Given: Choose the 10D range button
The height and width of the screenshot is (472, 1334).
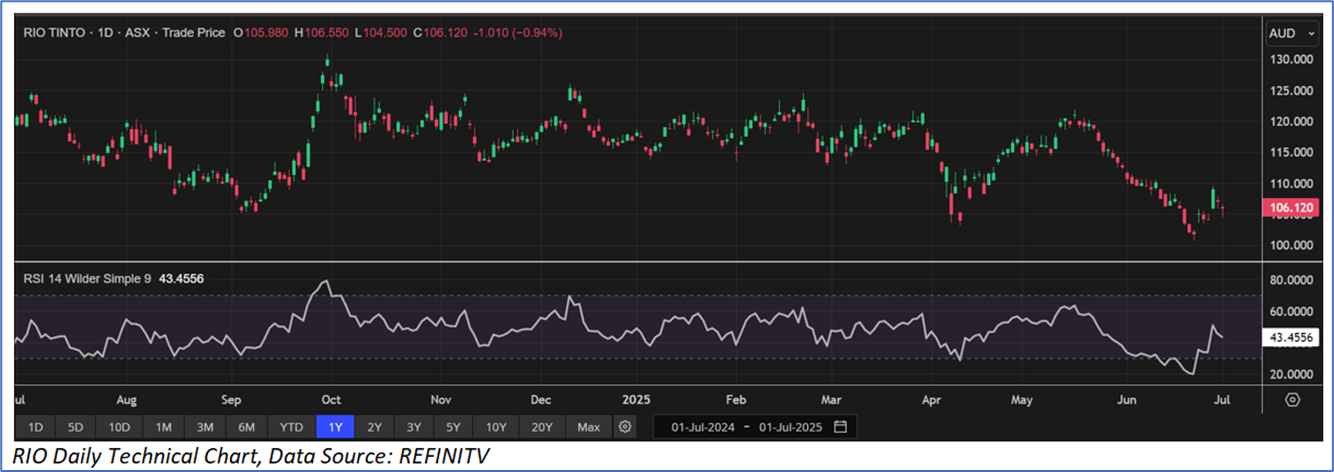Looking at the screenshot, I should tap(119, 427).
